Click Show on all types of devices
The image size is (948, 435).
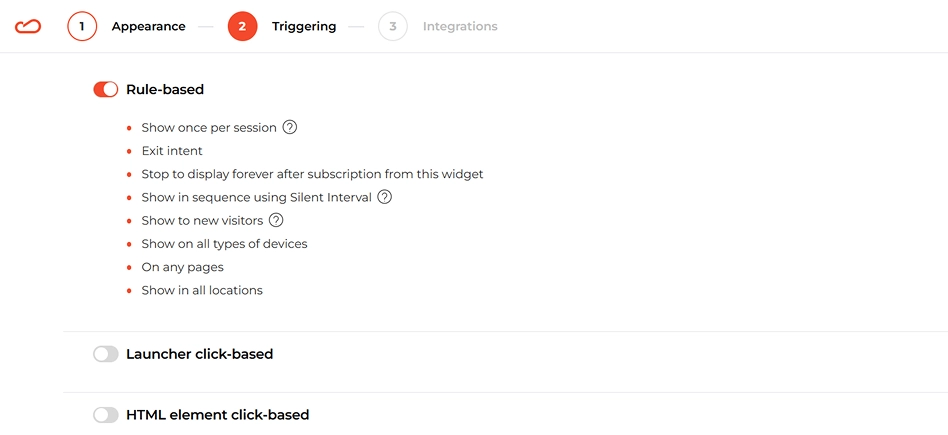[x=224, y=244]
